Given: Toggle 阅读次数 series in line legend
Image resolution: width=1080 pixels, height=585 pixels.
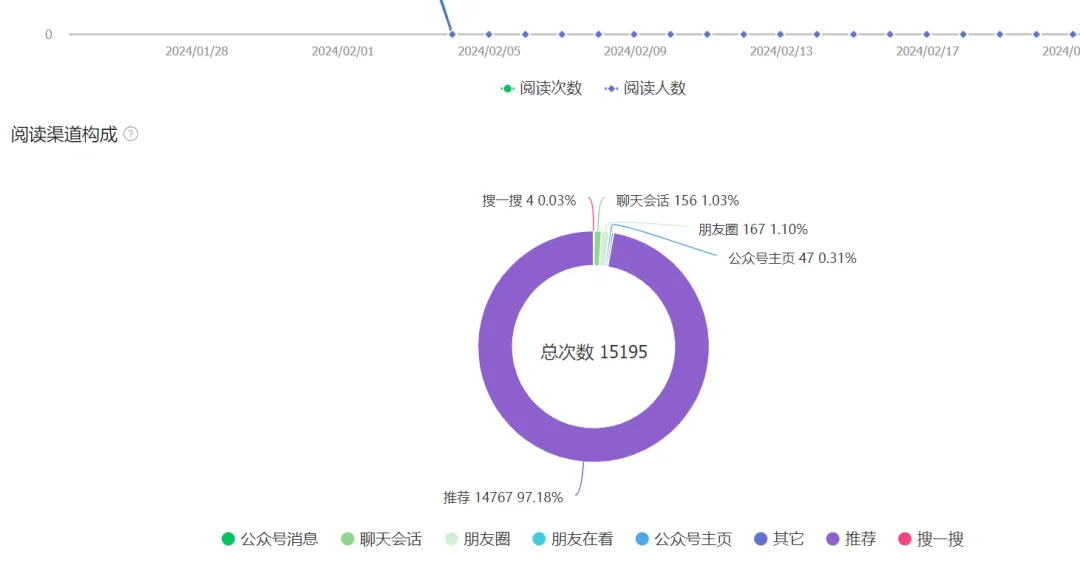Looking at the screenshot, I should (541, 88).
